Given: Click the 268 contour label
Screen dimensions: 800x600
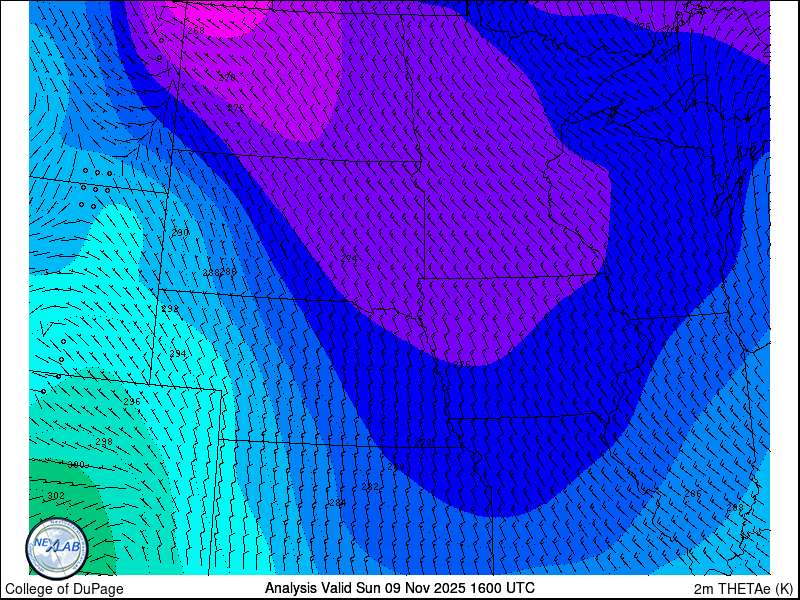Looking at the screenshot, I should (x=195, y=31).
